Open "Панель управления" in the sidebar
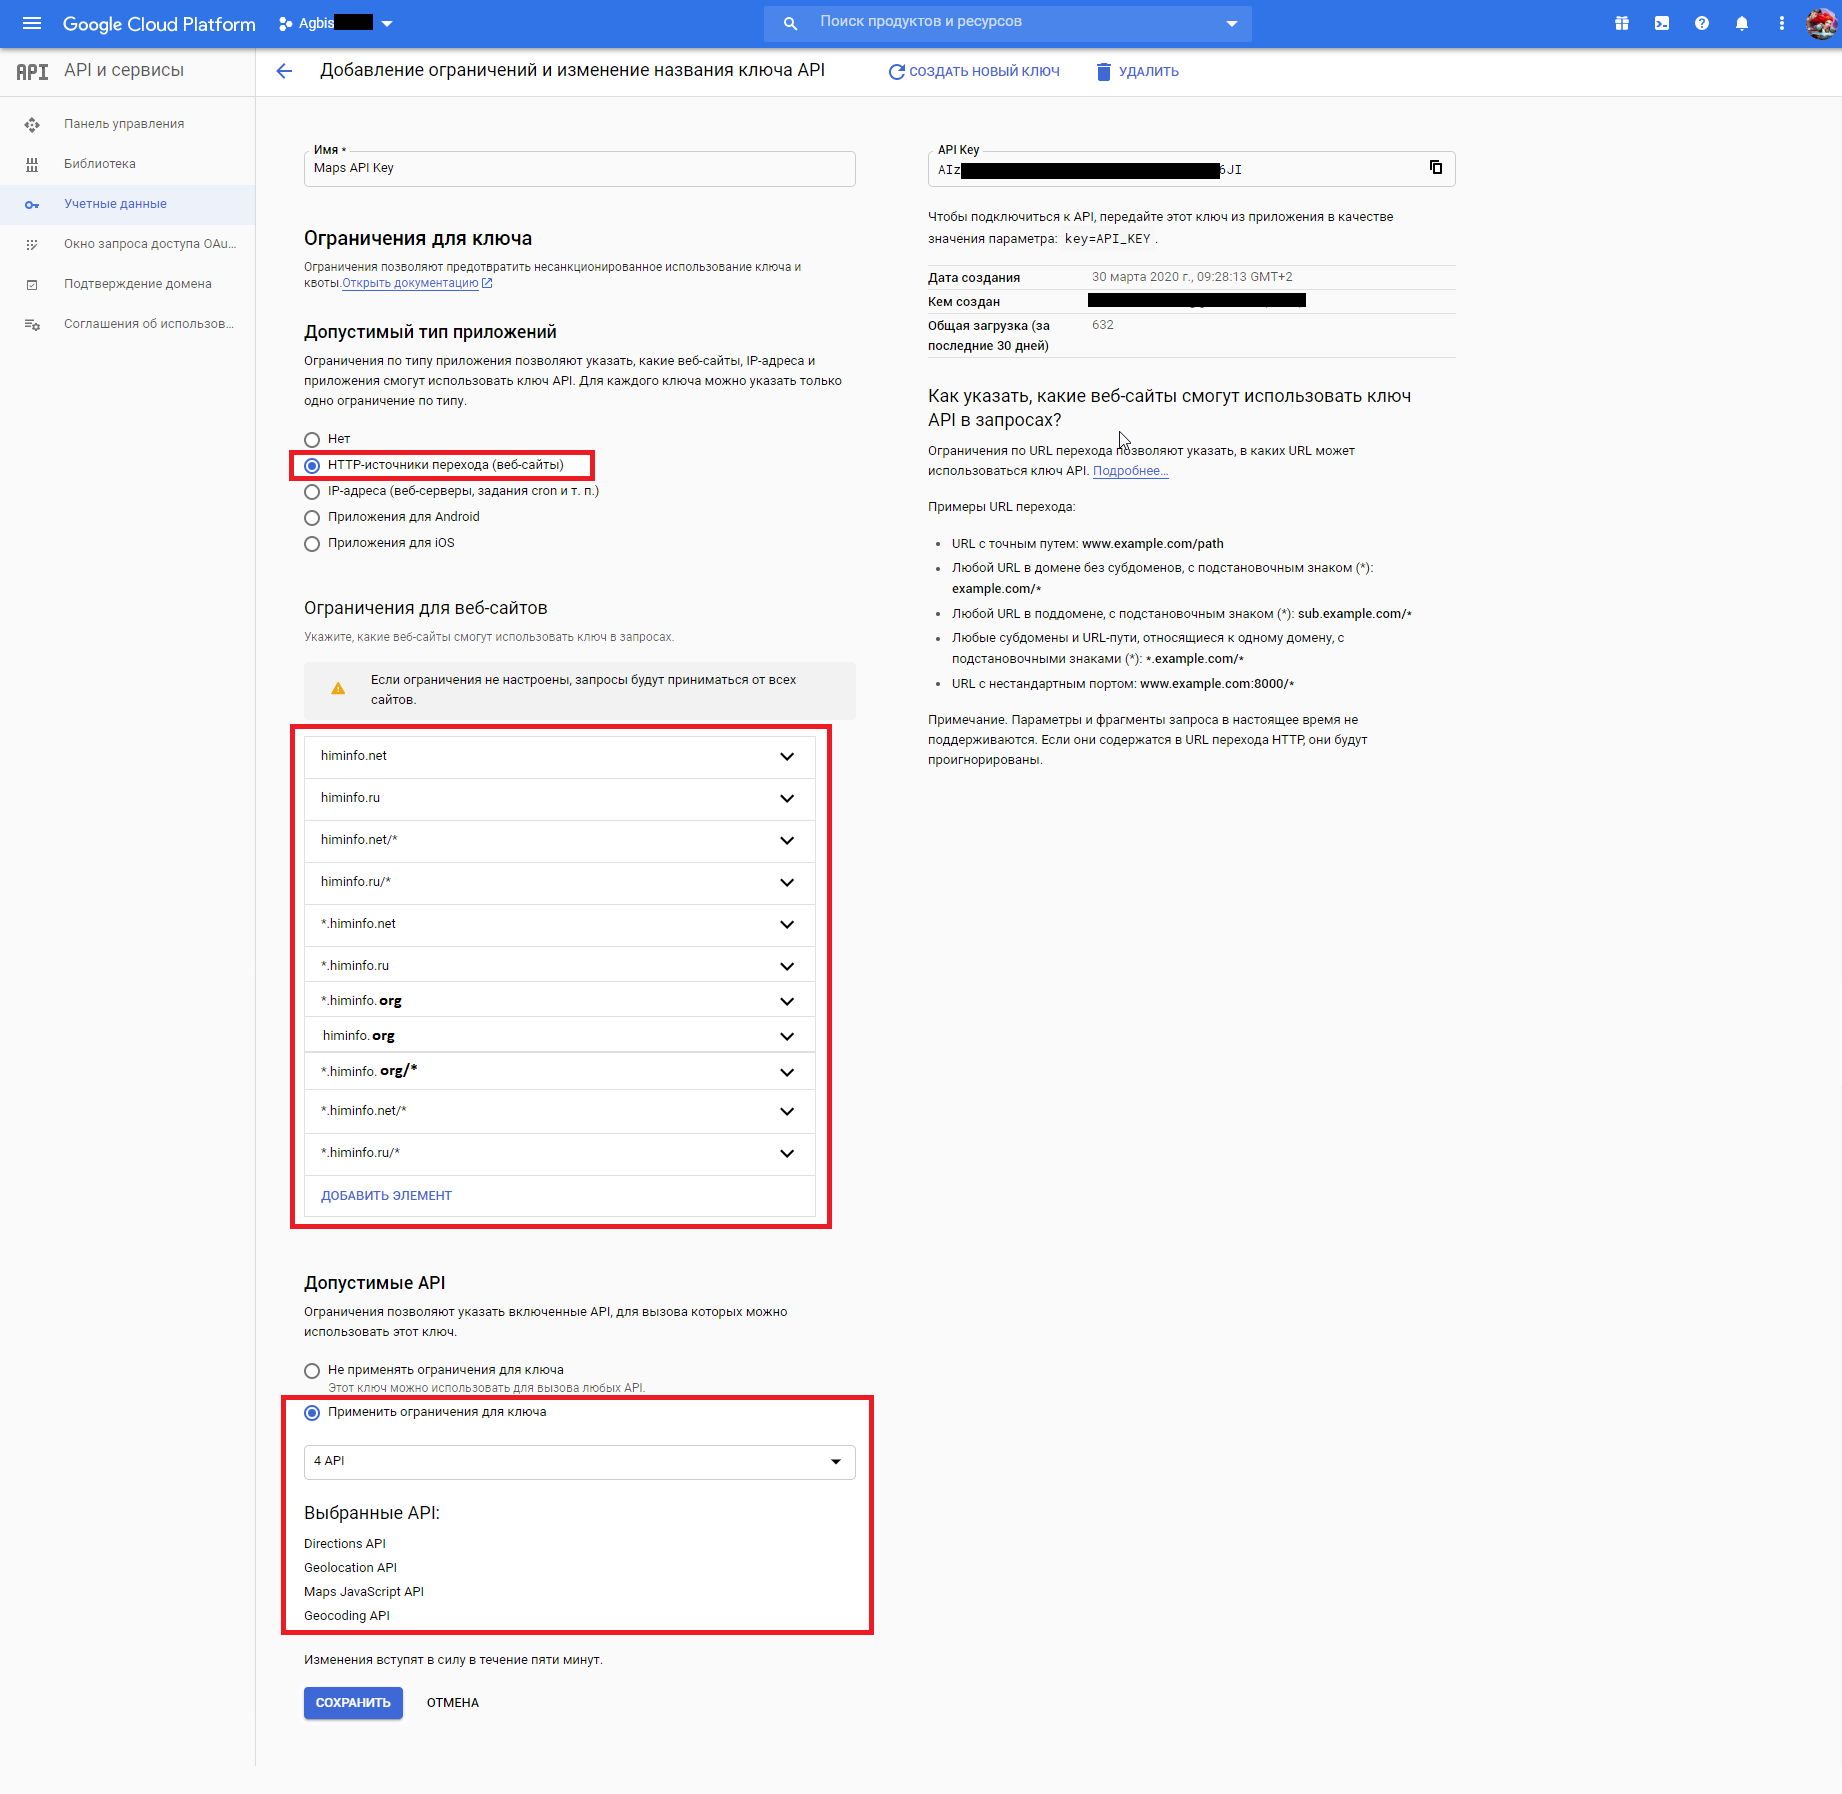The height and width of the screenshot is (1794, 1842). pyautogui.click(x=124, y=124)
